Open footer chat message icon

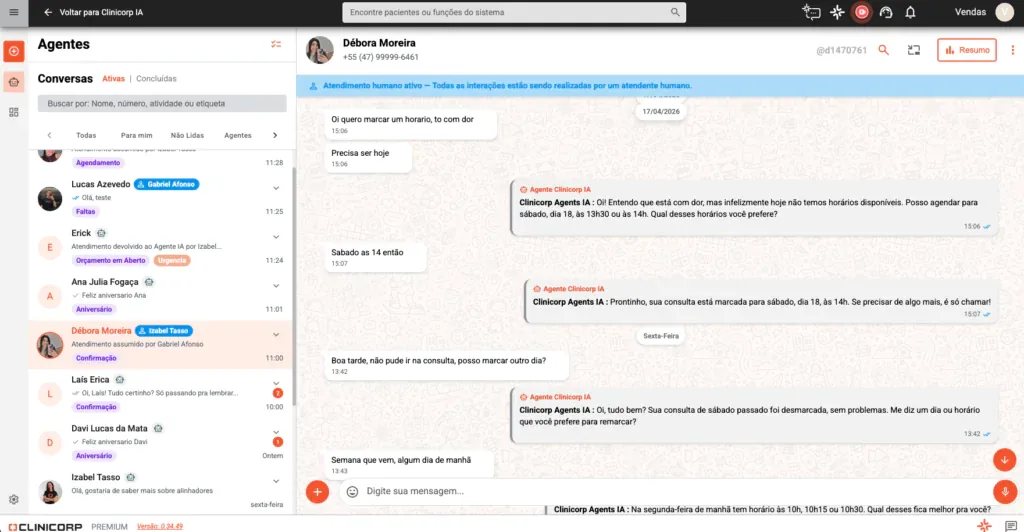(1011, 525)
